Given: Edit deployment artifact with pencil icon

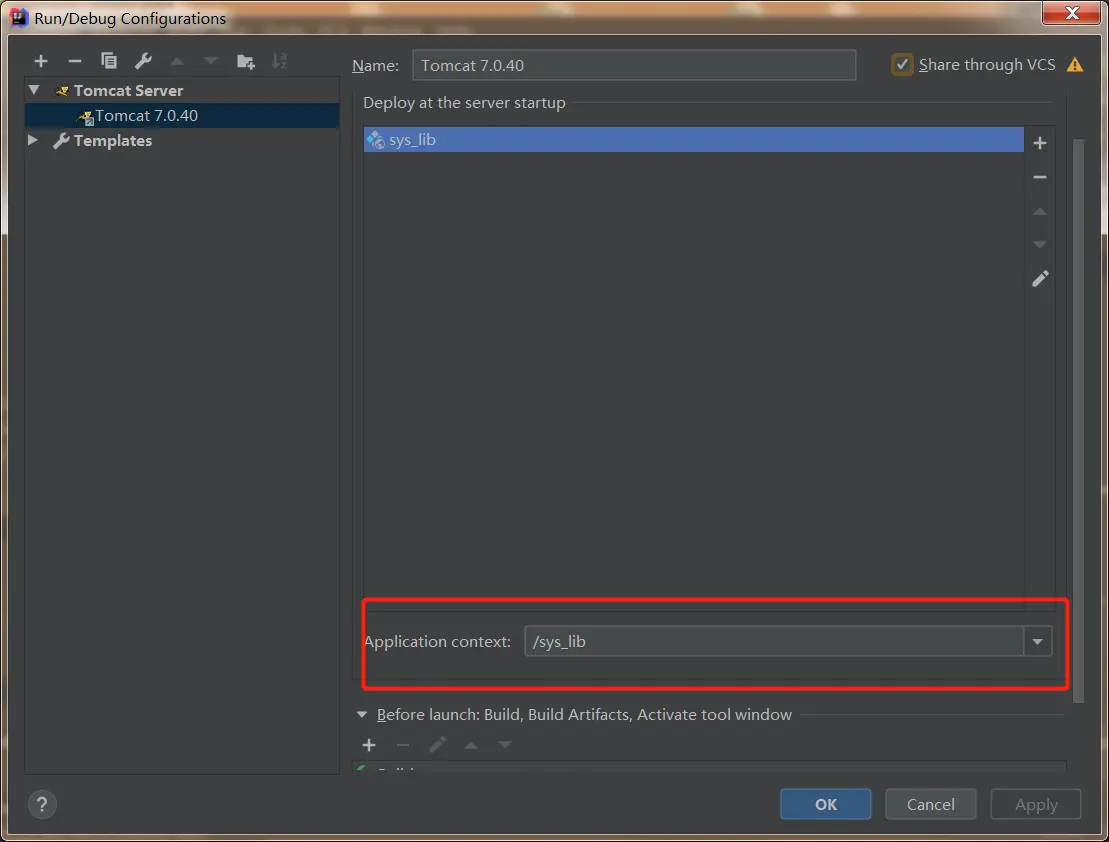Looking at the screenshot, I should (1040, 279).
